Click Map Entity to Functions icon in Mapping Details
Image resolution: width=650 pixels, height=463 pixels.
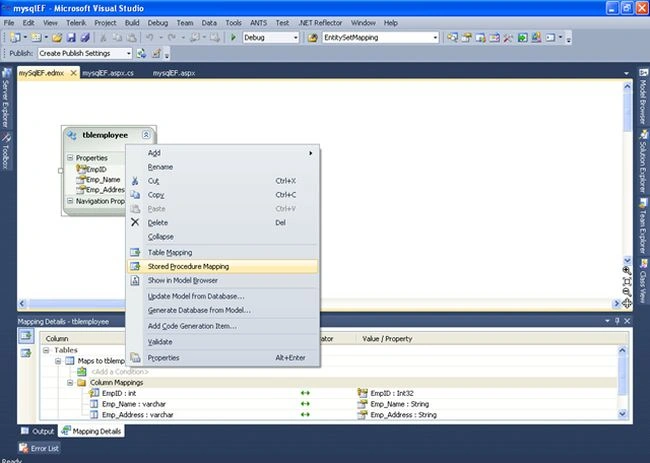26,353
